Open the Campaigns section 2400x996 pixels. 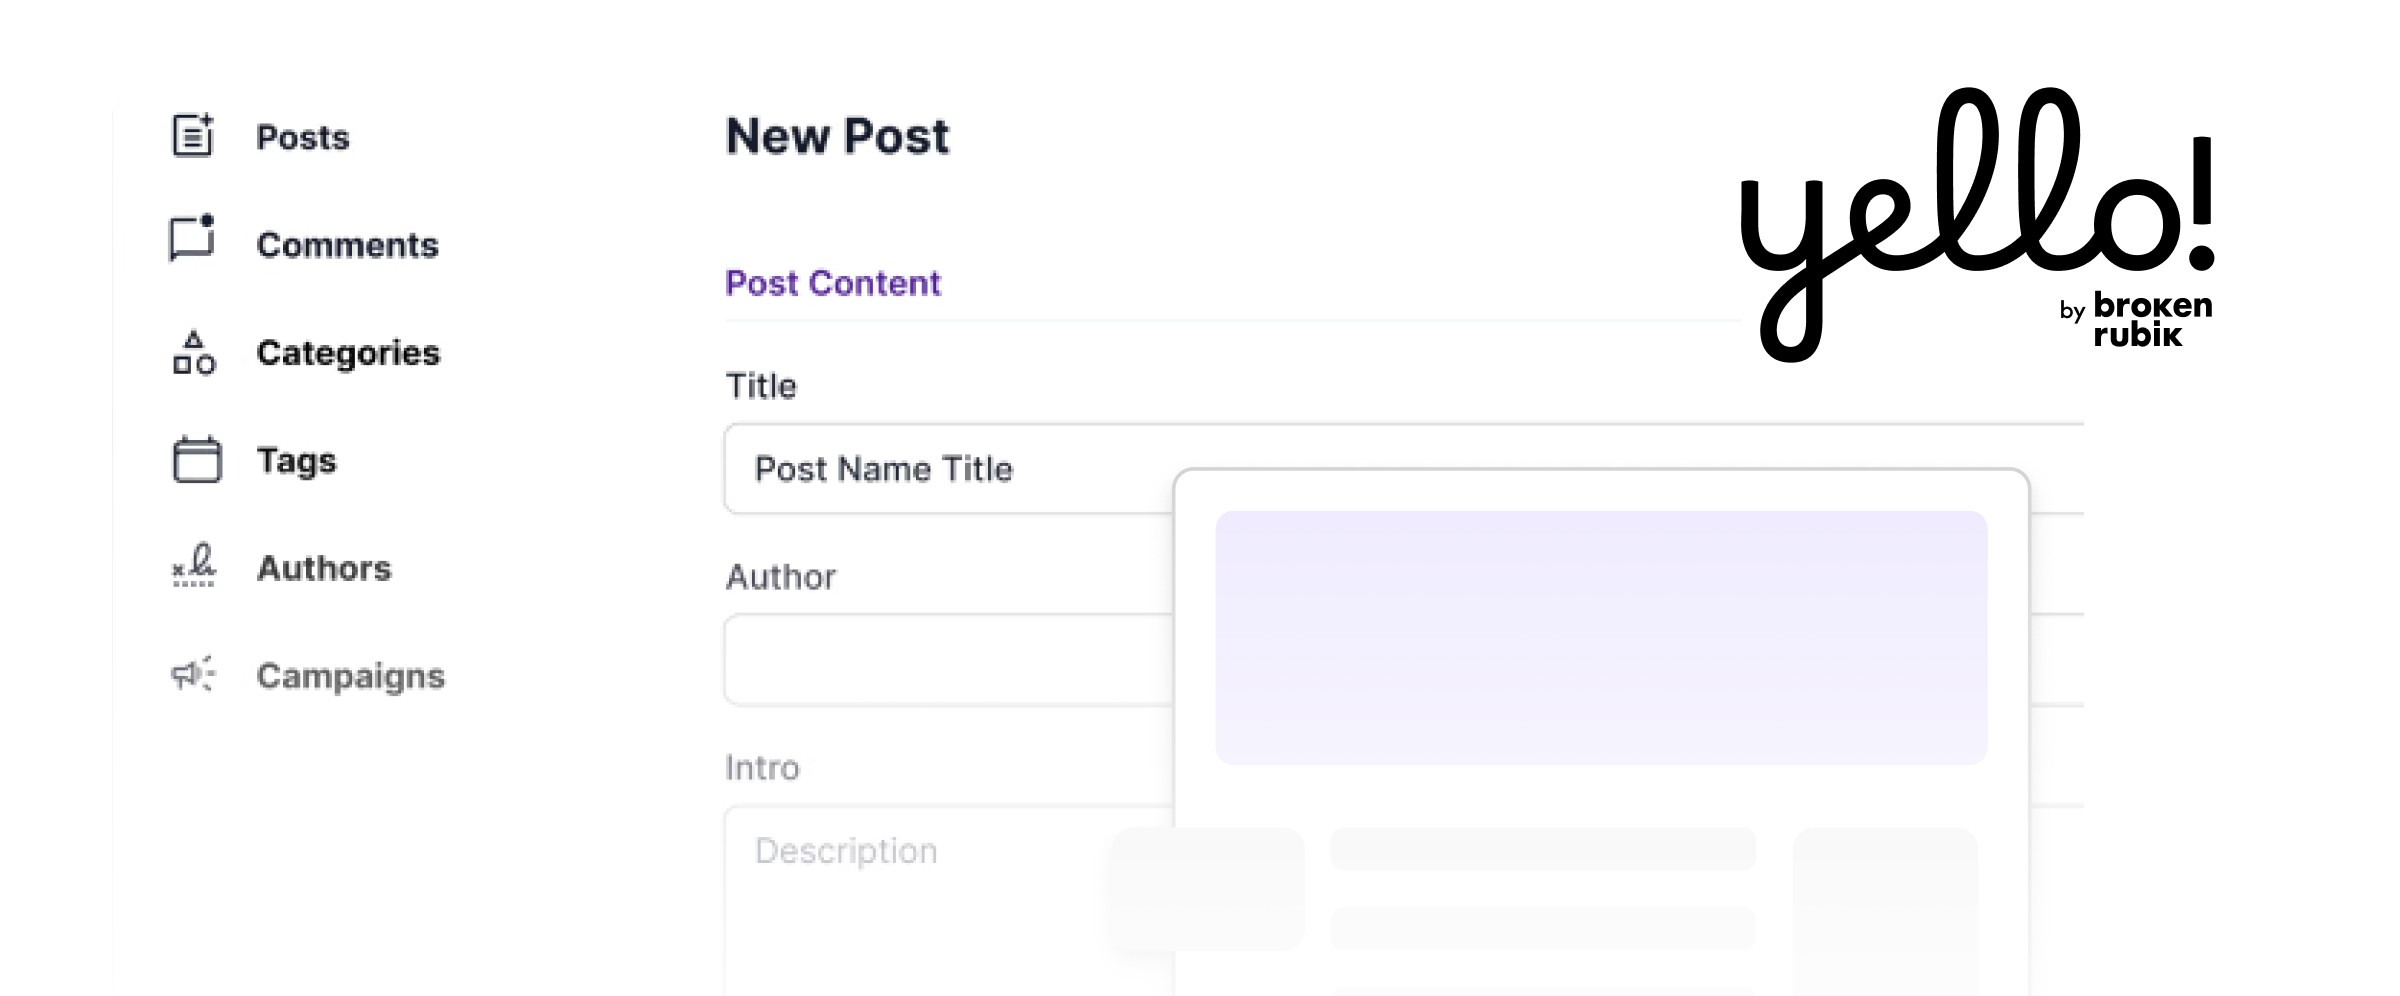click(x=352, y=676)
